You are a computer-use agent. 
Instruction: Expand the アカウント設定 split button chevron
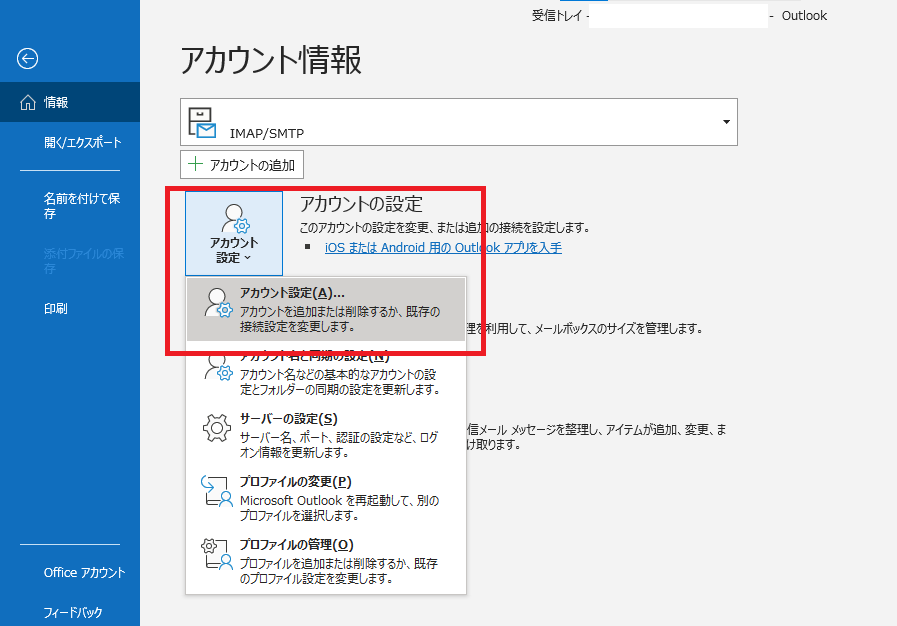(247, 255)
